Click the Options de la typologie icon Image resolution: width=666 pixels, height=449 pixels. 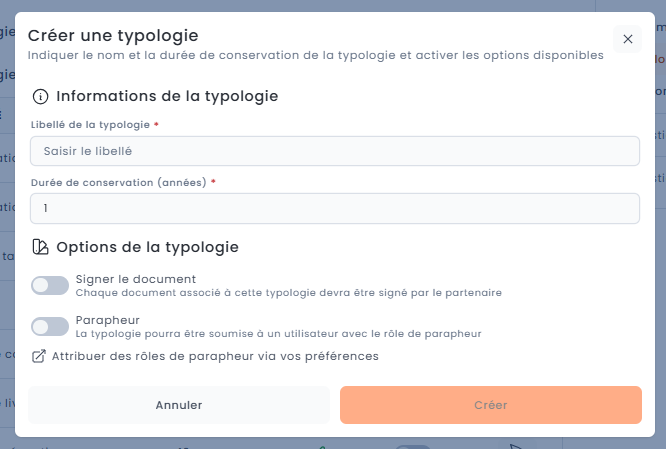(40, 247)
